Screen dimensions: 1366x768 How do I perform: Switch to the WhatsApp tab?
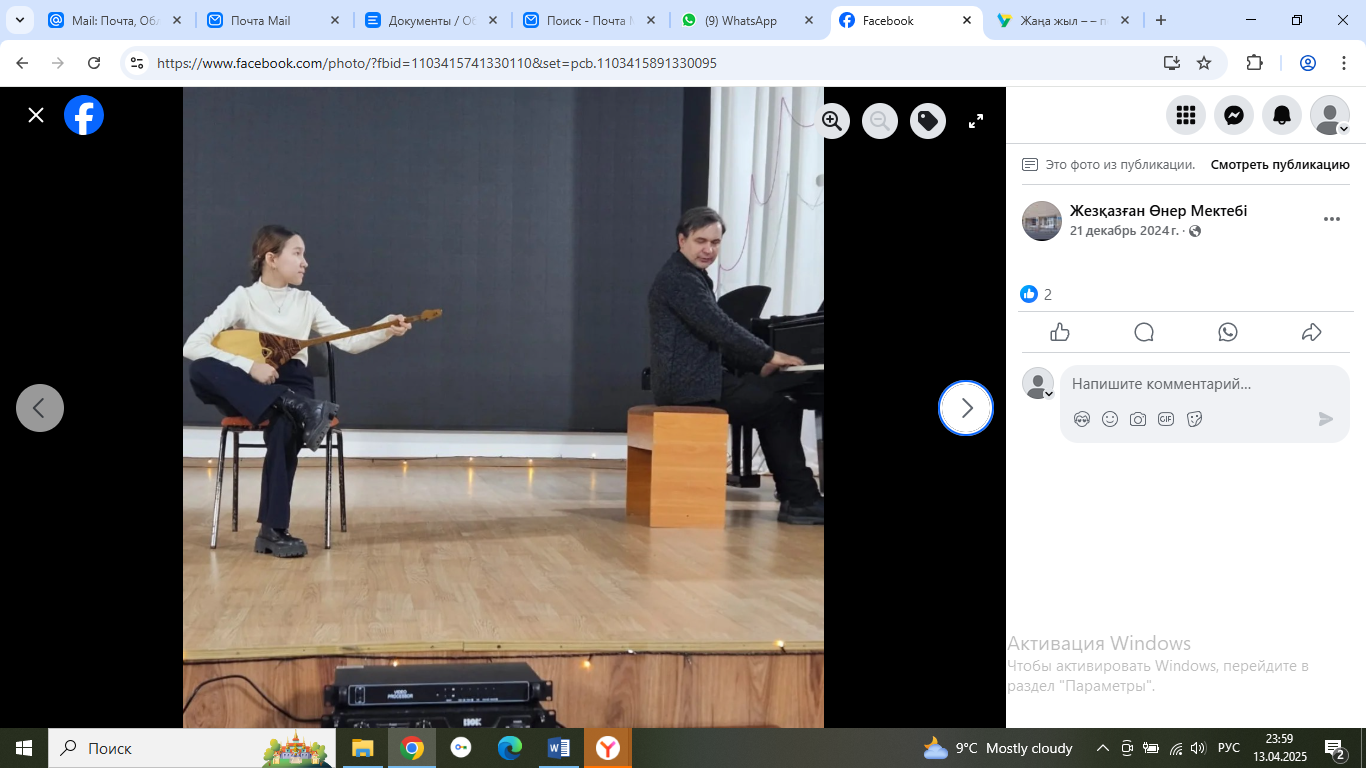(740, 20)
